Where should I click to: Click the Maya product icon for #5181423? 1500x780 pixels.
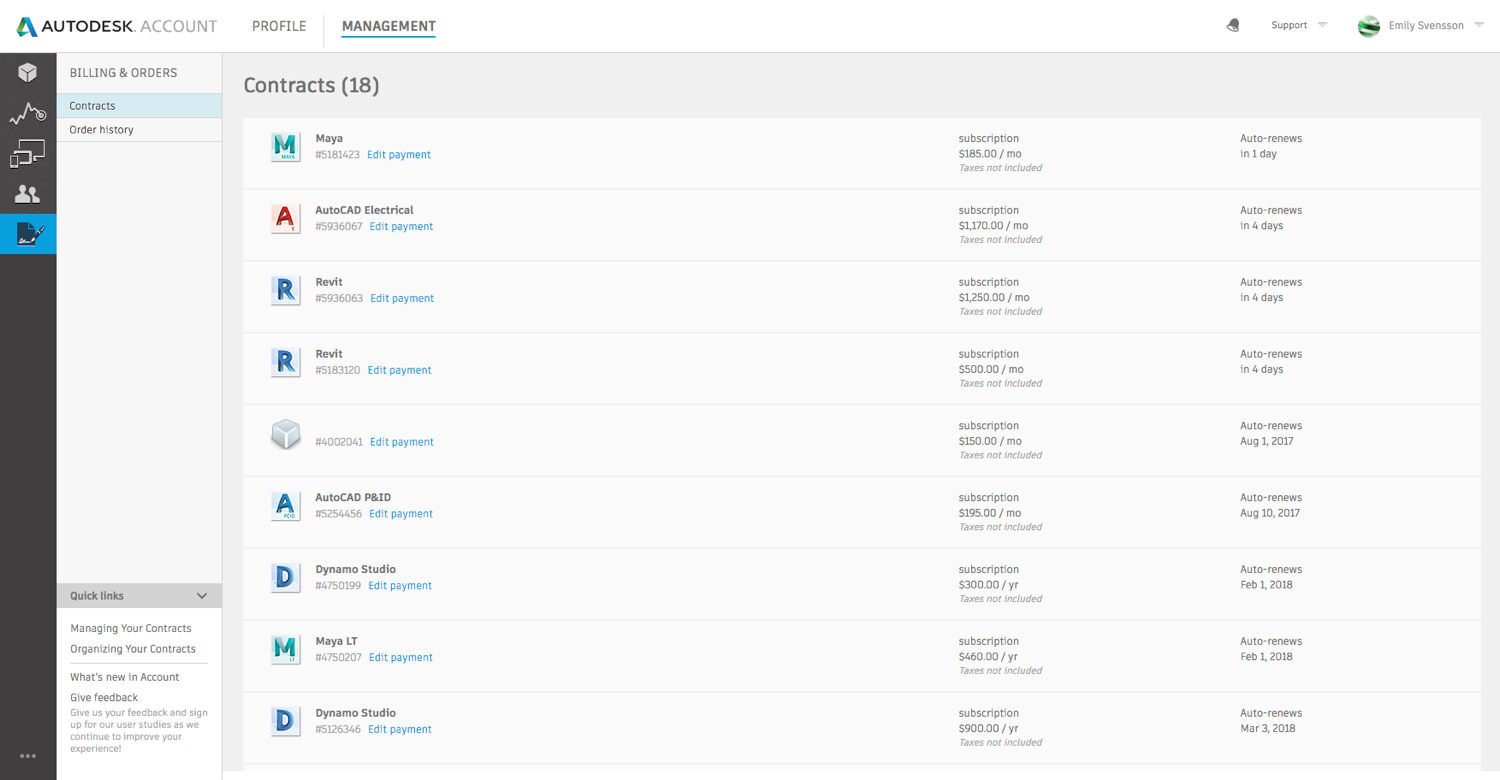[285, 146]
